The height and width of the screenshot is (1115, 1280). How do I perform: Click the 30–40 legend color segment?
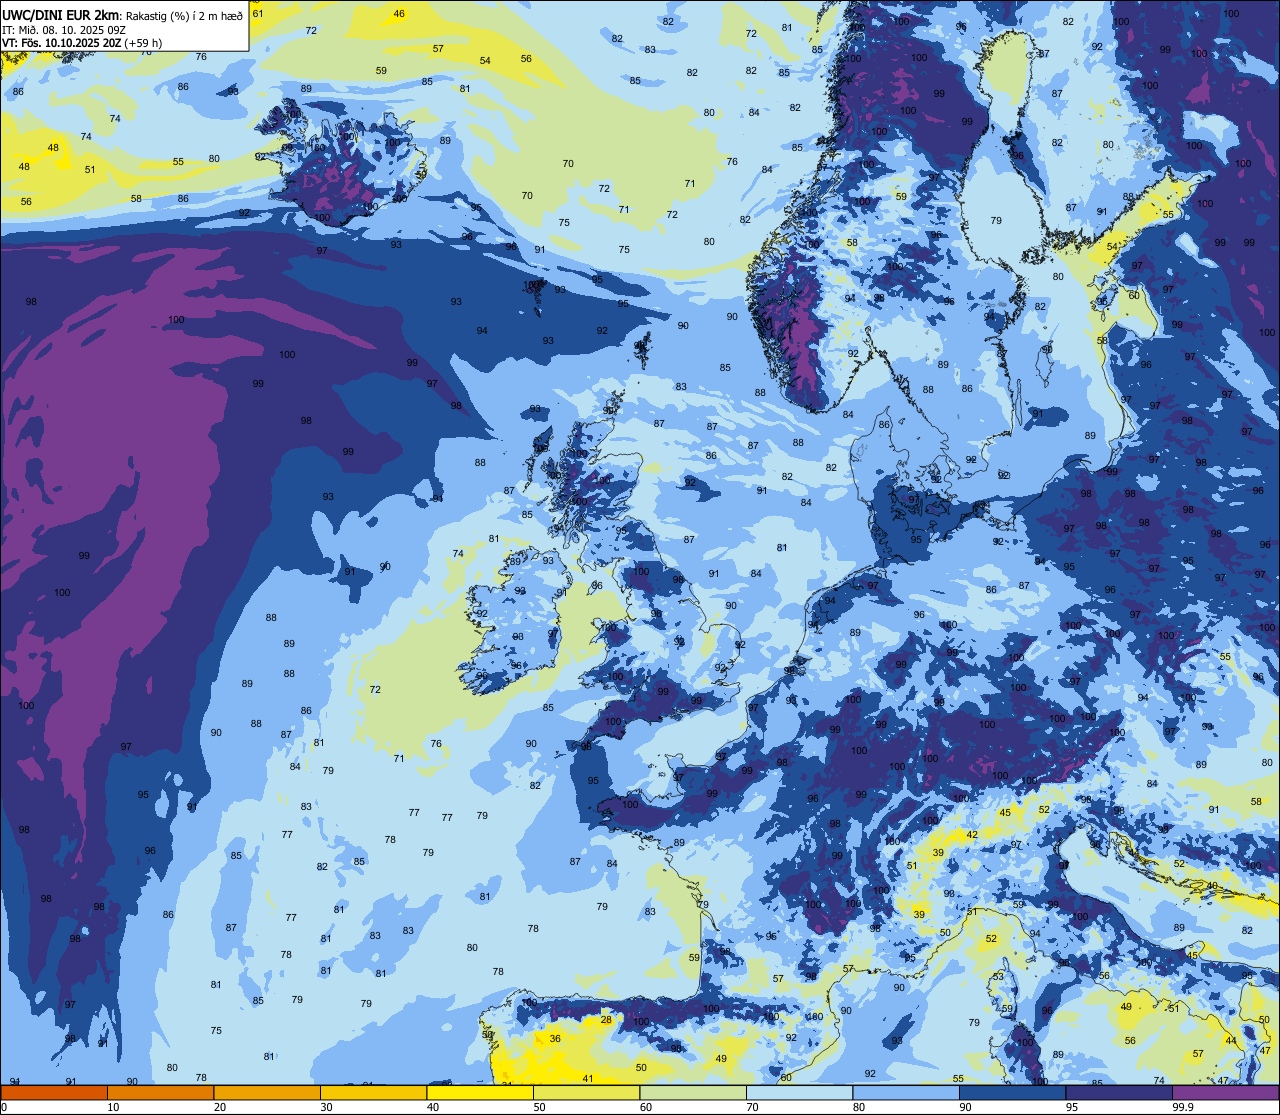pyautogui.click(x=373, y=1093)
